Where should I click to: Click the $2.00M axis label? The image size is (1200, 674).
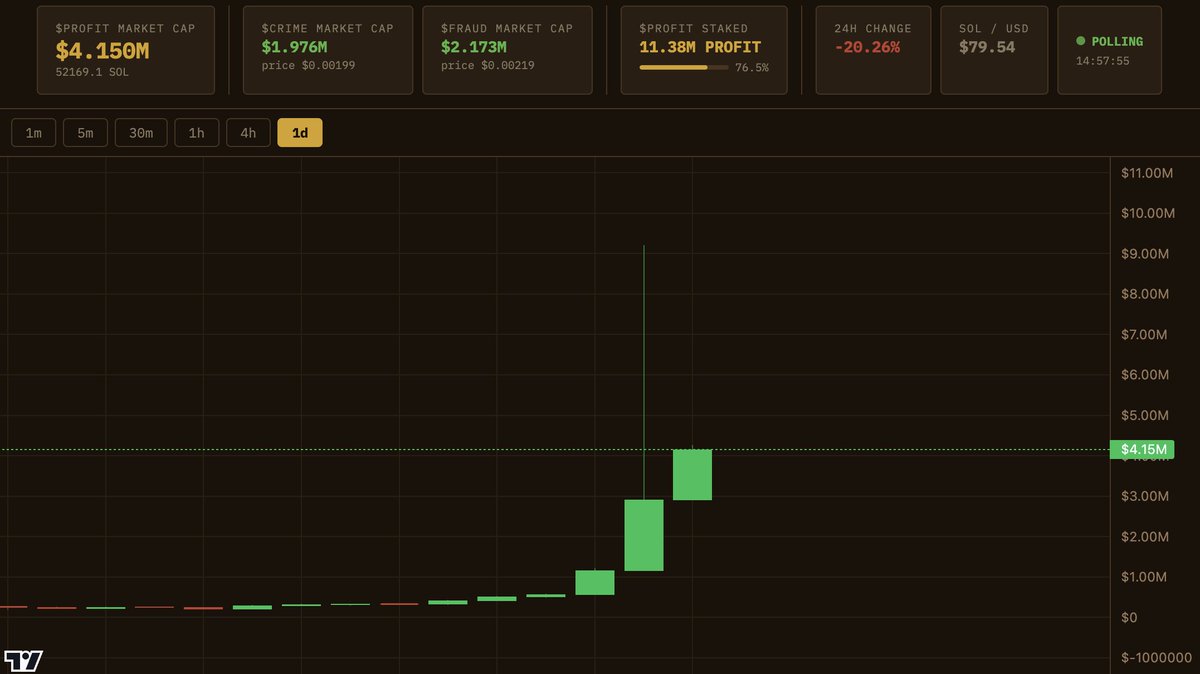click(x=1144, y=537)
